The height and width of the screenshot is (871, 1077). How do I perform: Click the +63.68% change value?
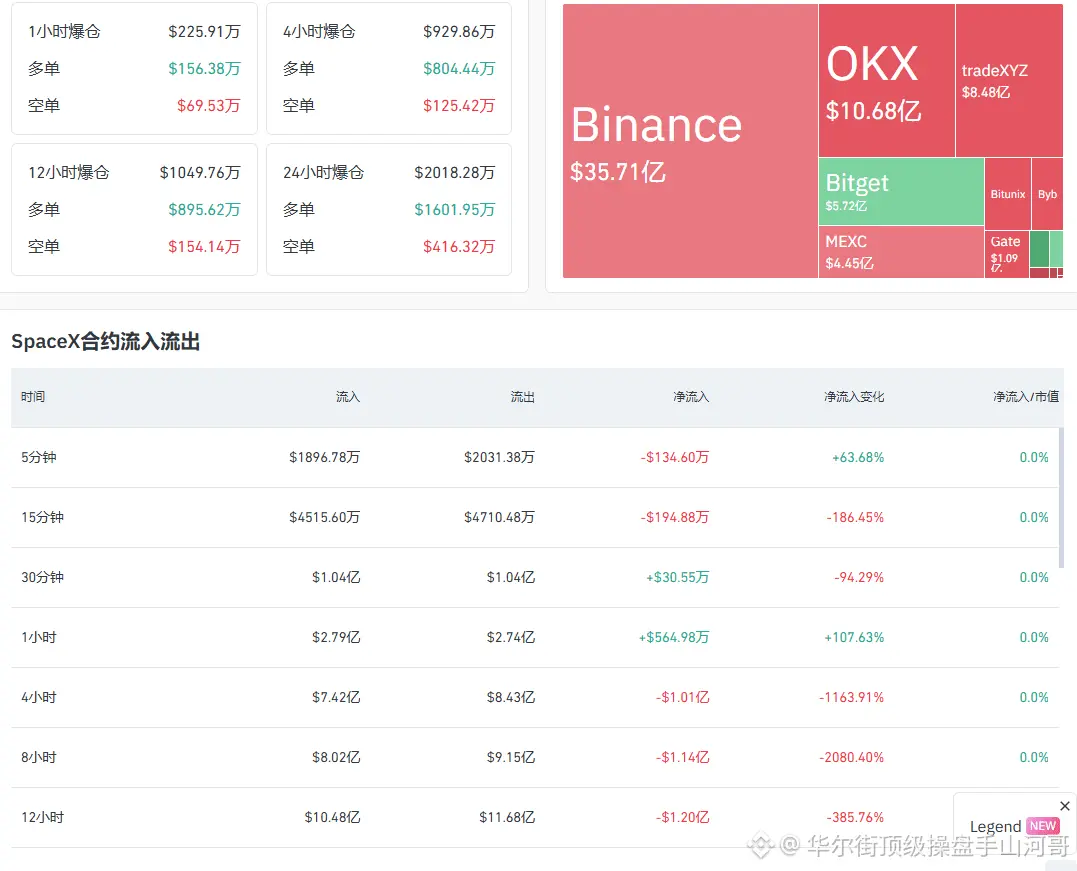[858, 457]
